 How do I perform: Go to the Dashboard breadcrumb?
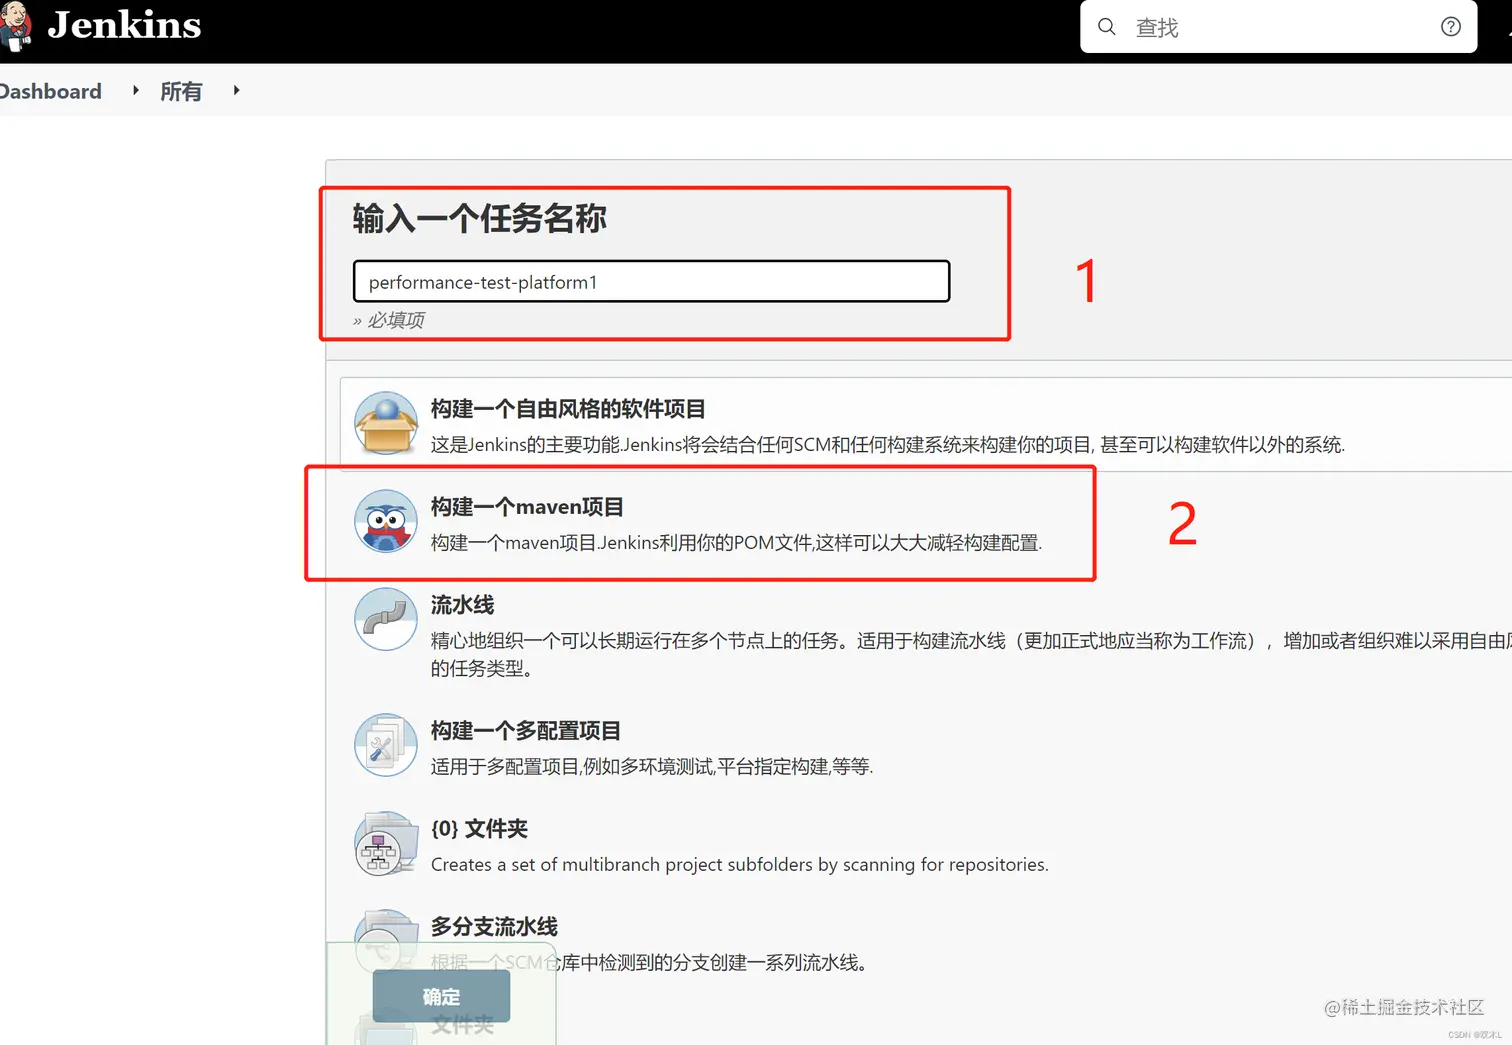(x=50, y=91)
